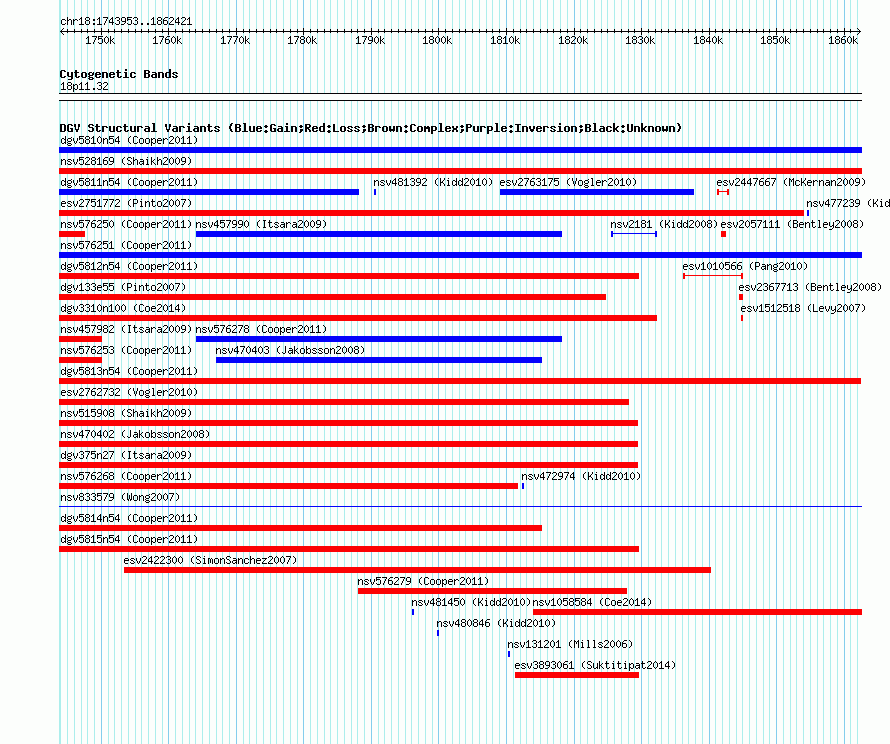
Task: Select the blue bar under dgv5810n54
Action: pos(460,150)
